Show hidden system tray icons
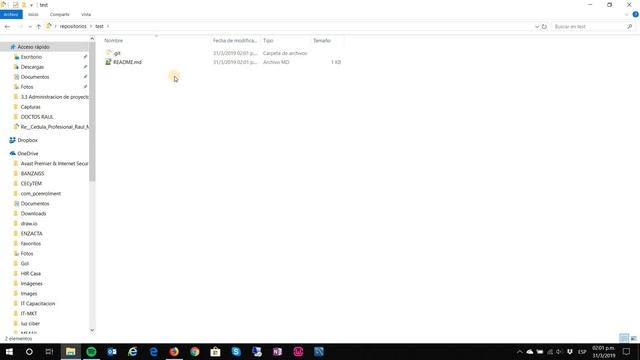The height and width of the screenshot is (360, 640). (520, 352)
